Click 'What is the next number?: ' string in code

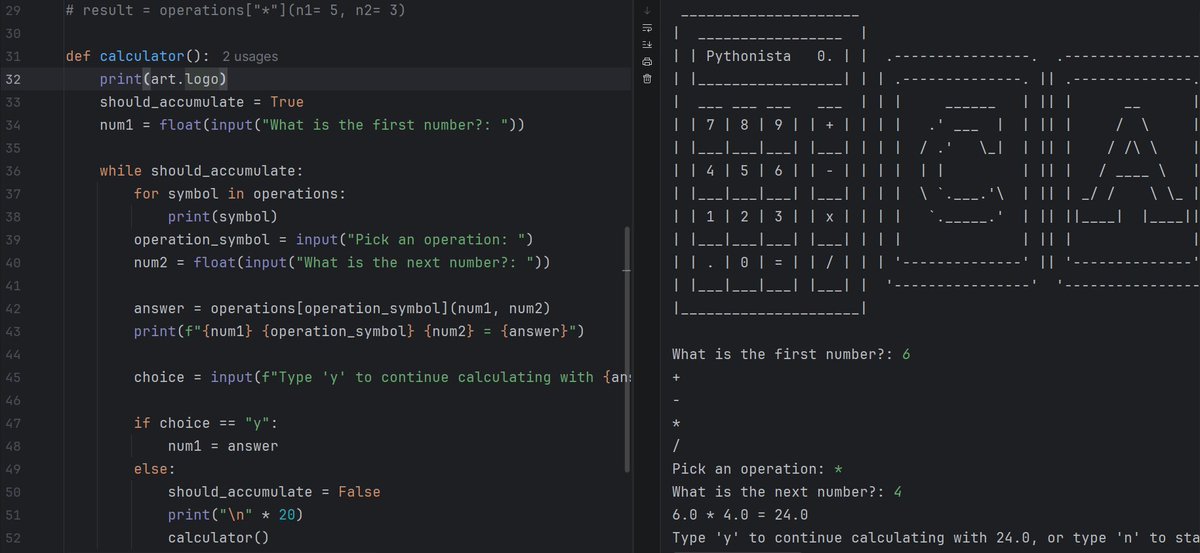[418, 263]
